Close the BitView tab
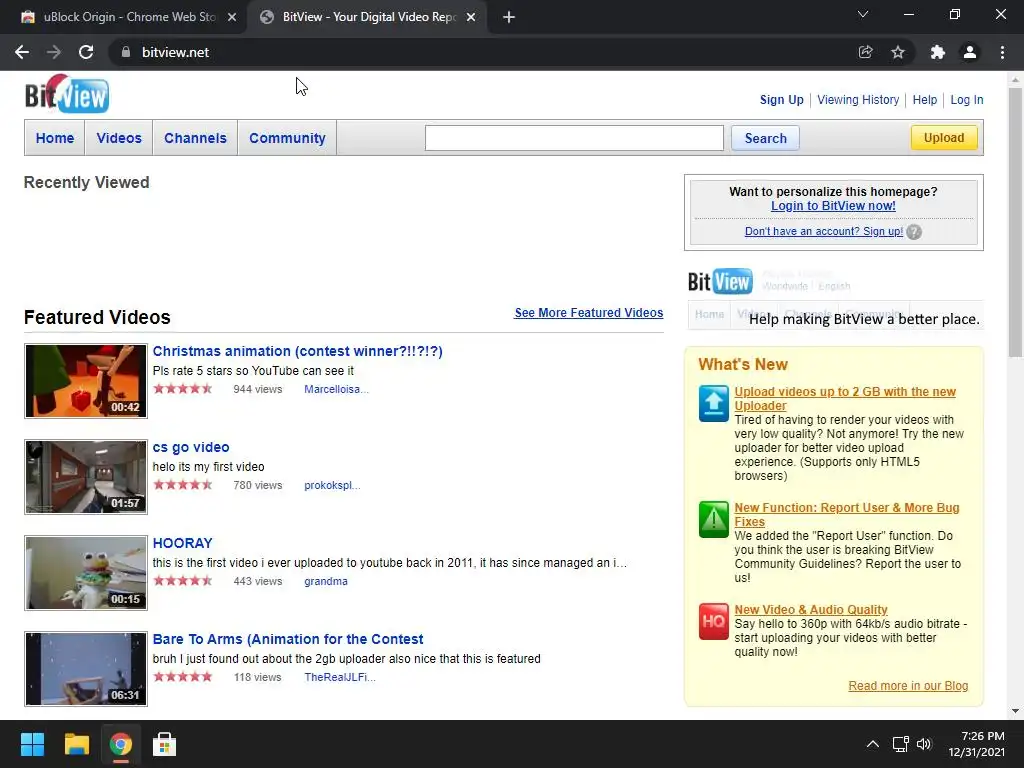Image resolution: width=1024 pixels, height=768 pixels. [x=471, y=17]
